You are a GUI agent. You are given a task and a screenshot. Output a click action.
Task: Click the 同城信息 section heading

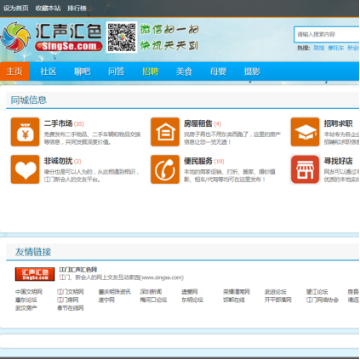29,100
